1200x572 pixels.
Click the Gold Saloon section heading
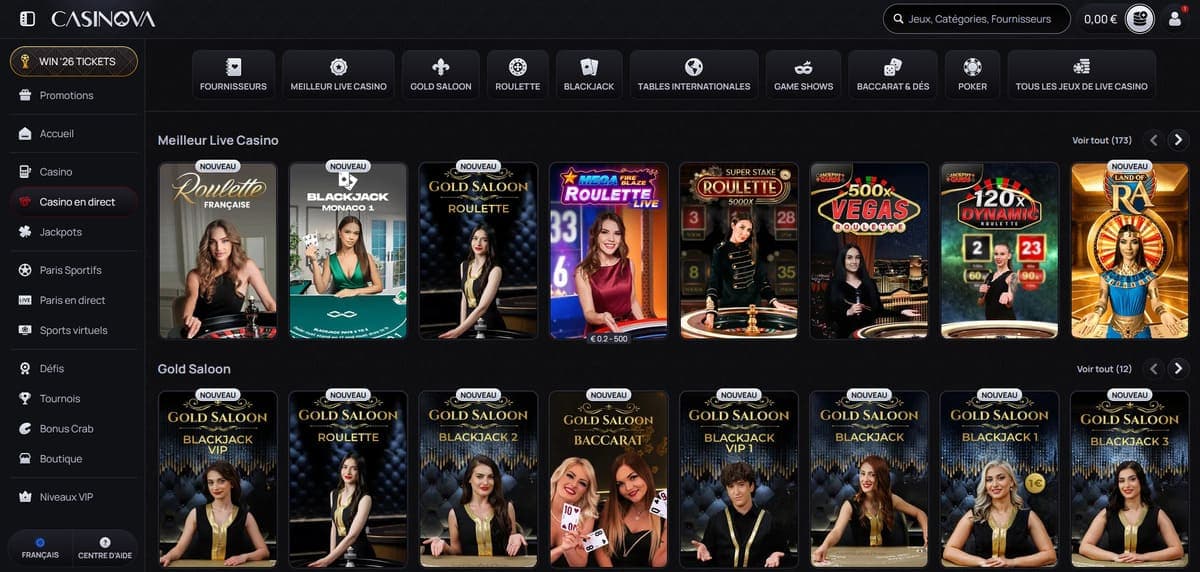click(x=194, y=369)
